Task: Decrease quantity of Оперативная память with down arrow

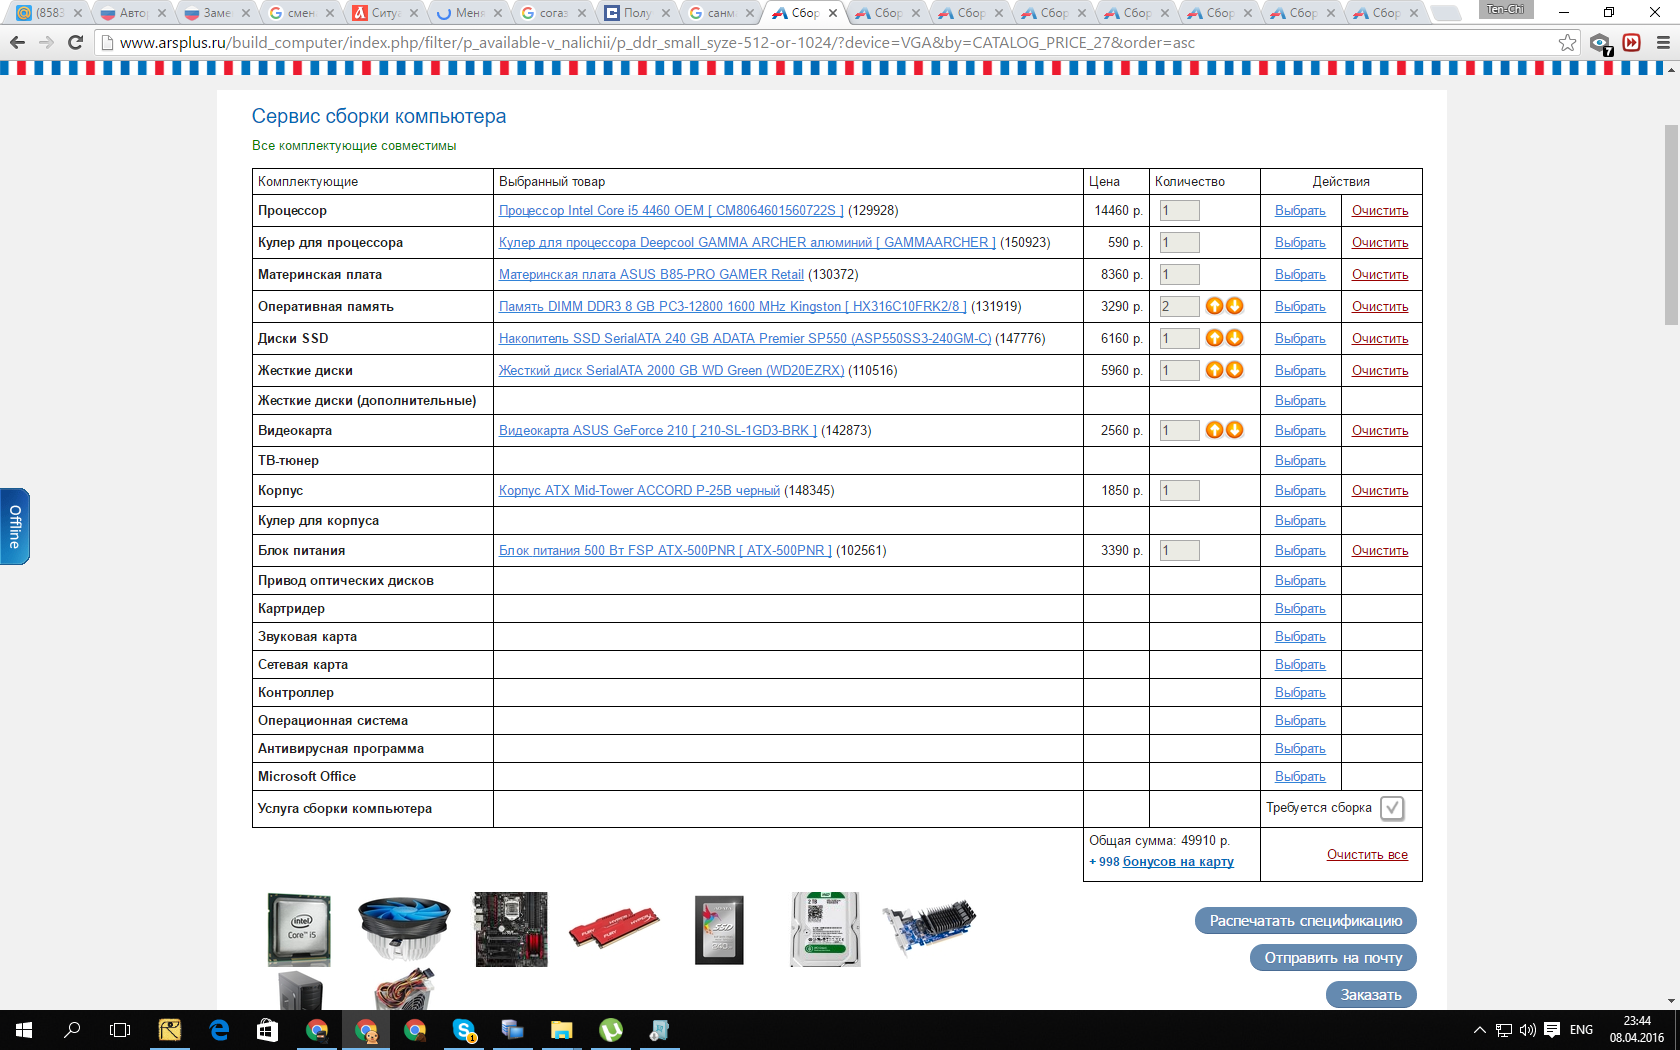Action: pyautogui.click(x=1235, y=306)
